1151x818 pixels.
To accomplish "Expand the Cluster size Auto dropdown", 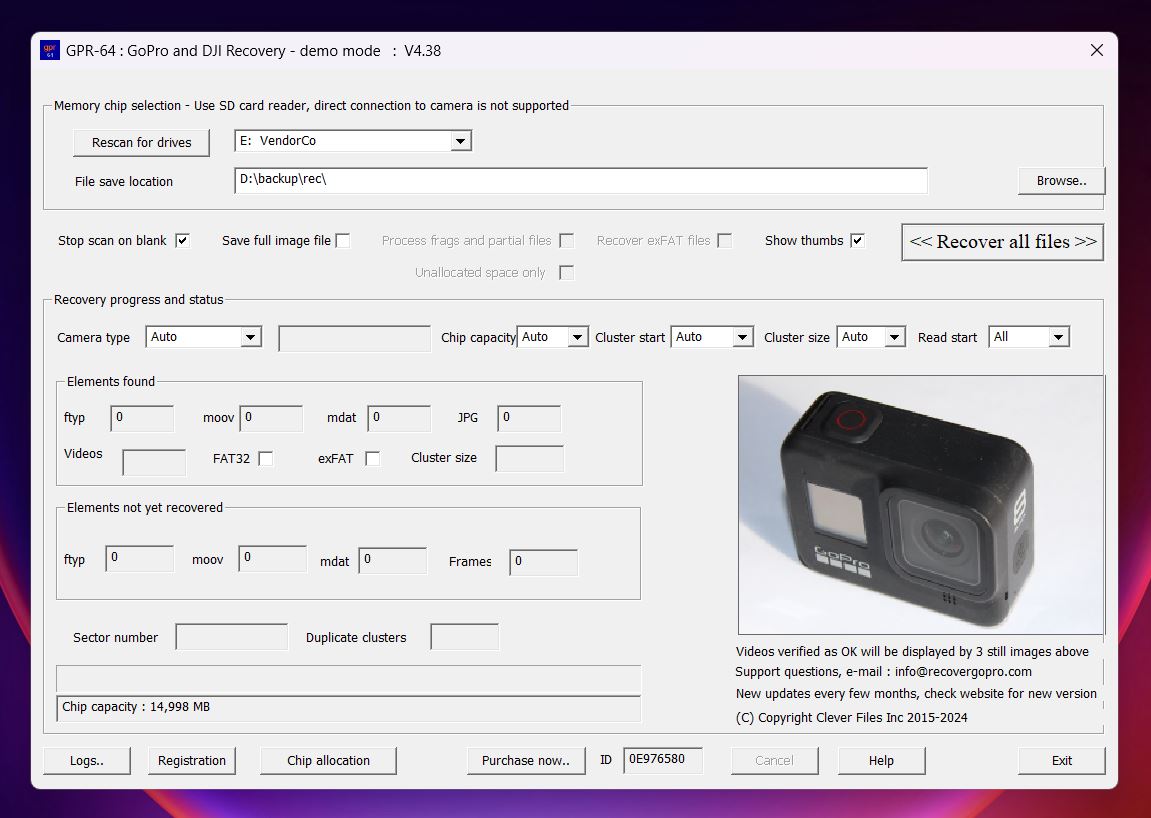I will [x=894, y=337].
